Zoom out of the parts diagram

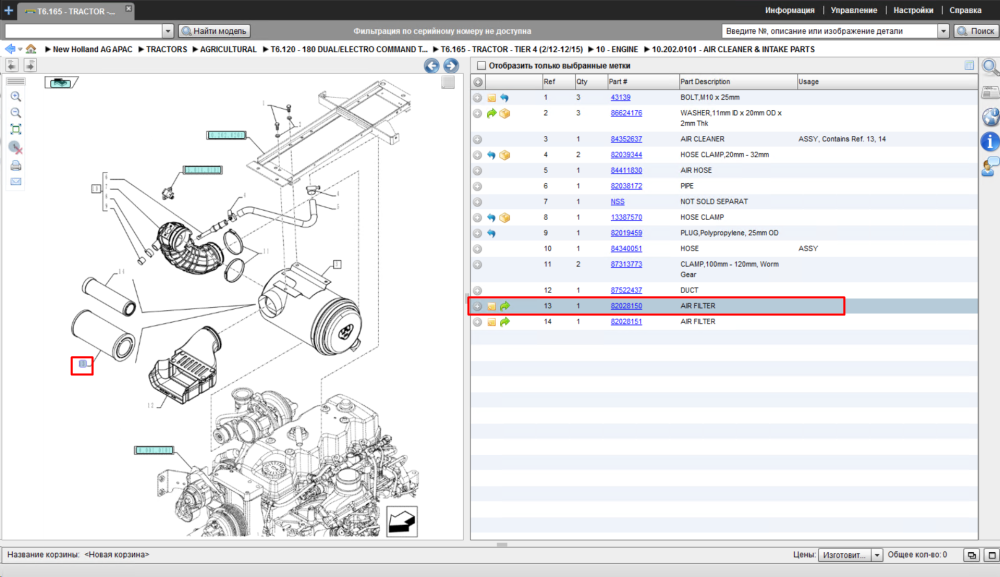click(16, 113)
